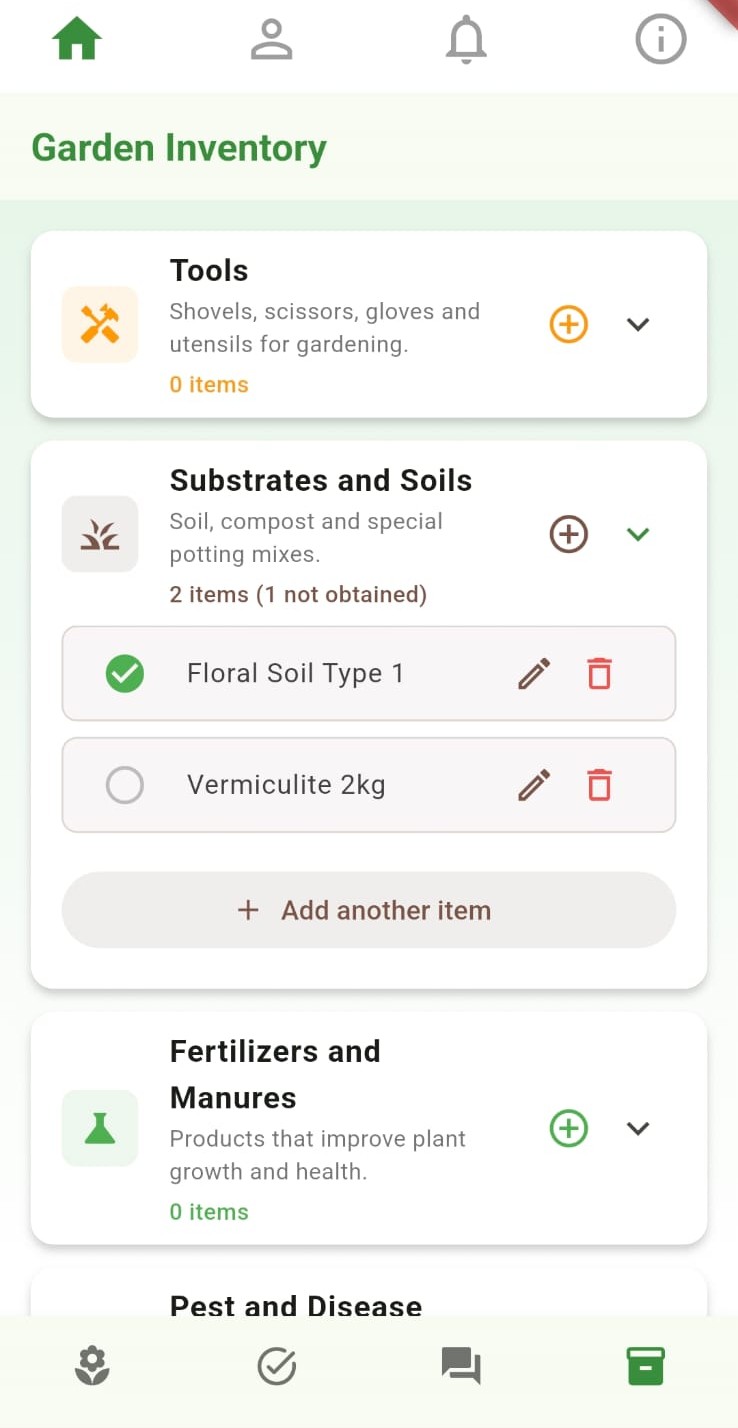Mark Vermiculite 2kg as obtained
Image resolution: width=738 pixels, height=1428 pixels.
pos(125,785)
